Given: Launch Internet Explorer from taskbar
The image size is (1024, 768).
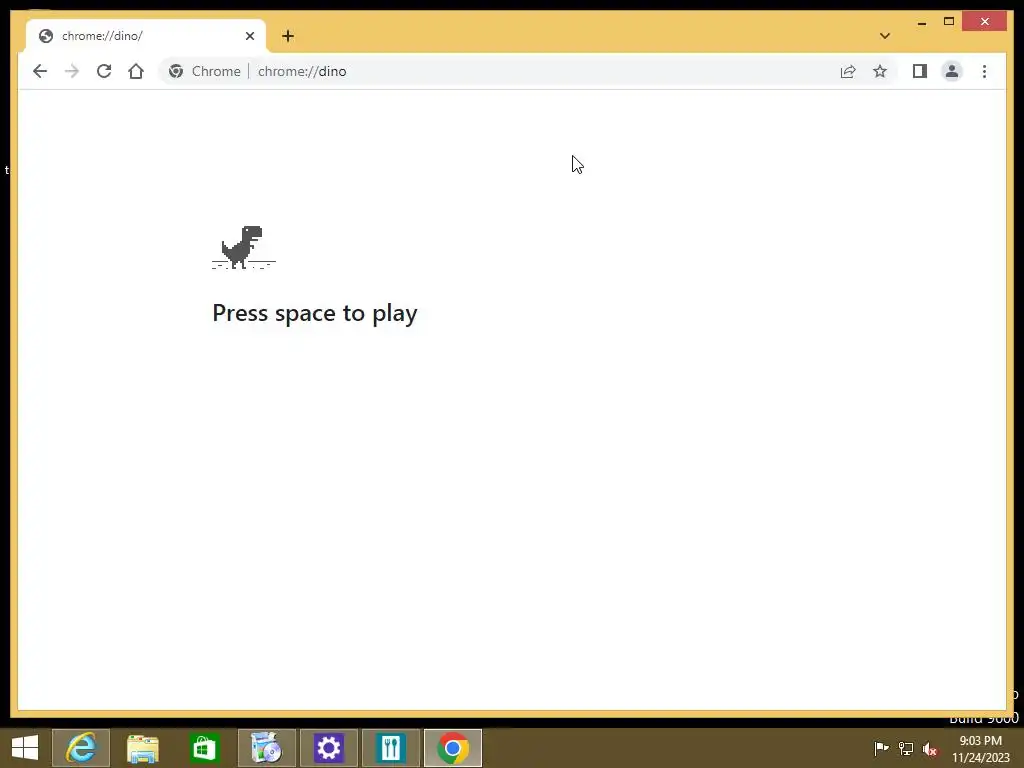Looking at the screenshot, I should pyautogui.click(x=81, y=748).
